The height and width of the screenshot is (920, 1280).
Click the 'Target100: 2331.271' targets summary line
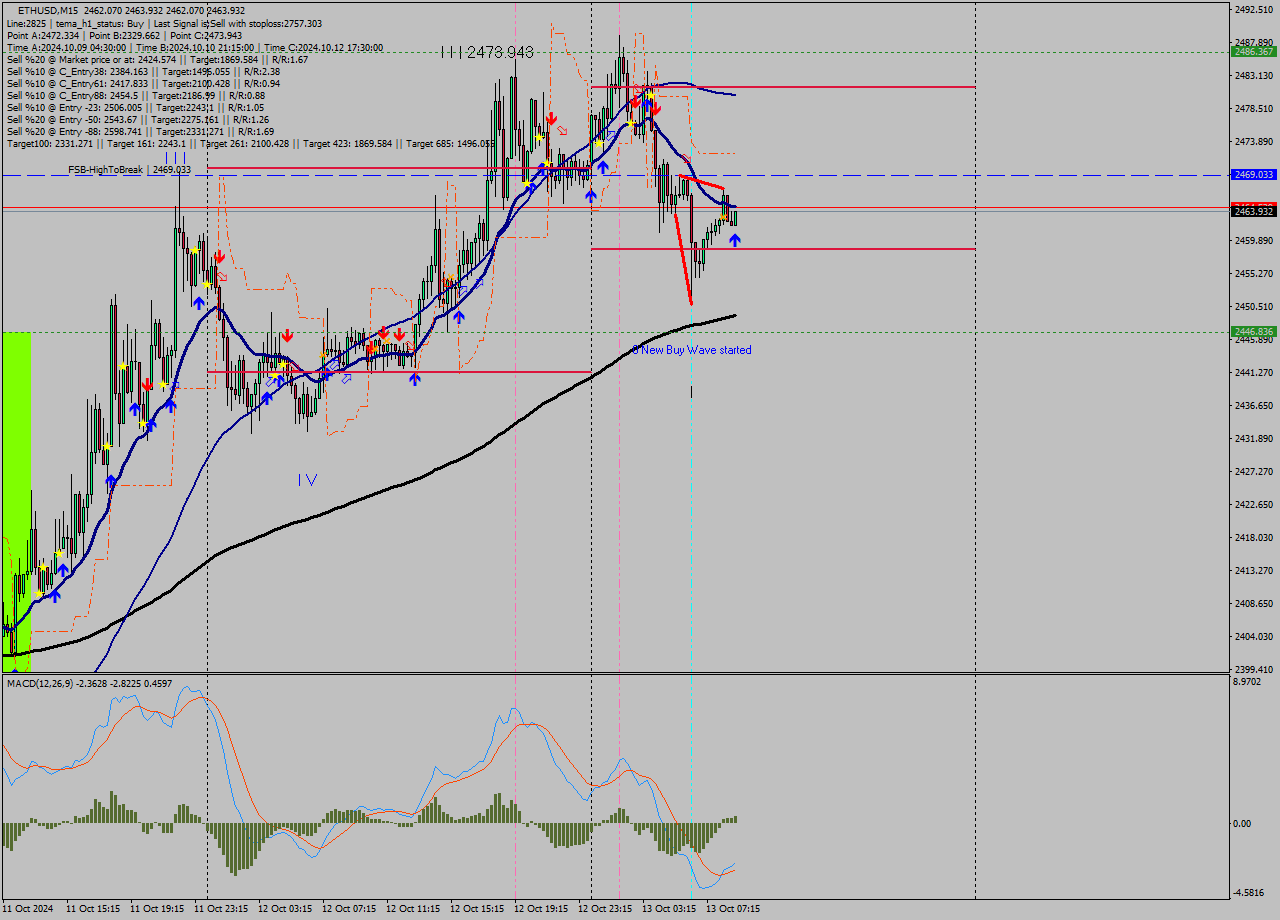click(x=250, y=143)
